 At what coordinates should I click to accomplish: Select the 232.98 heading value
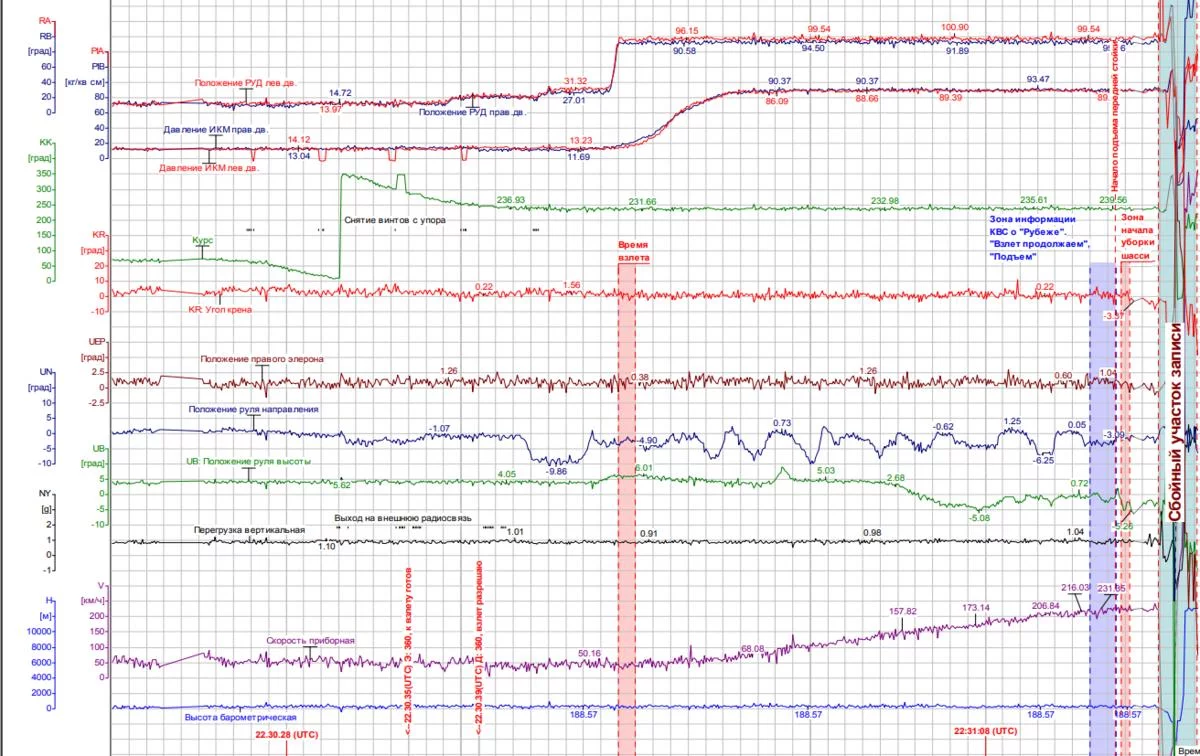coord(885,201)
